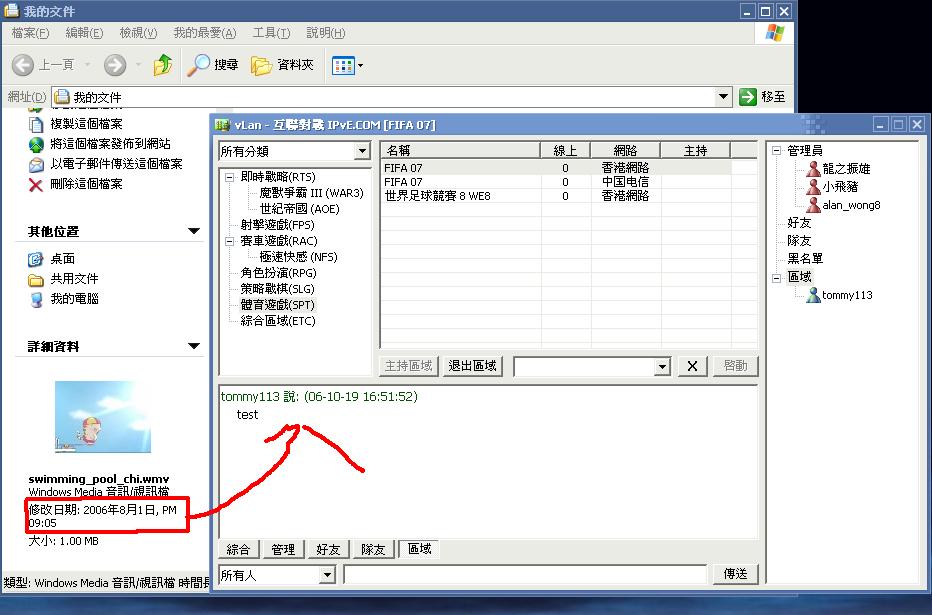Open the 所有分類 category dropdown in vLan
This screenshot has height=615, width=932.
pyautogui.click(x=362, y=152)
